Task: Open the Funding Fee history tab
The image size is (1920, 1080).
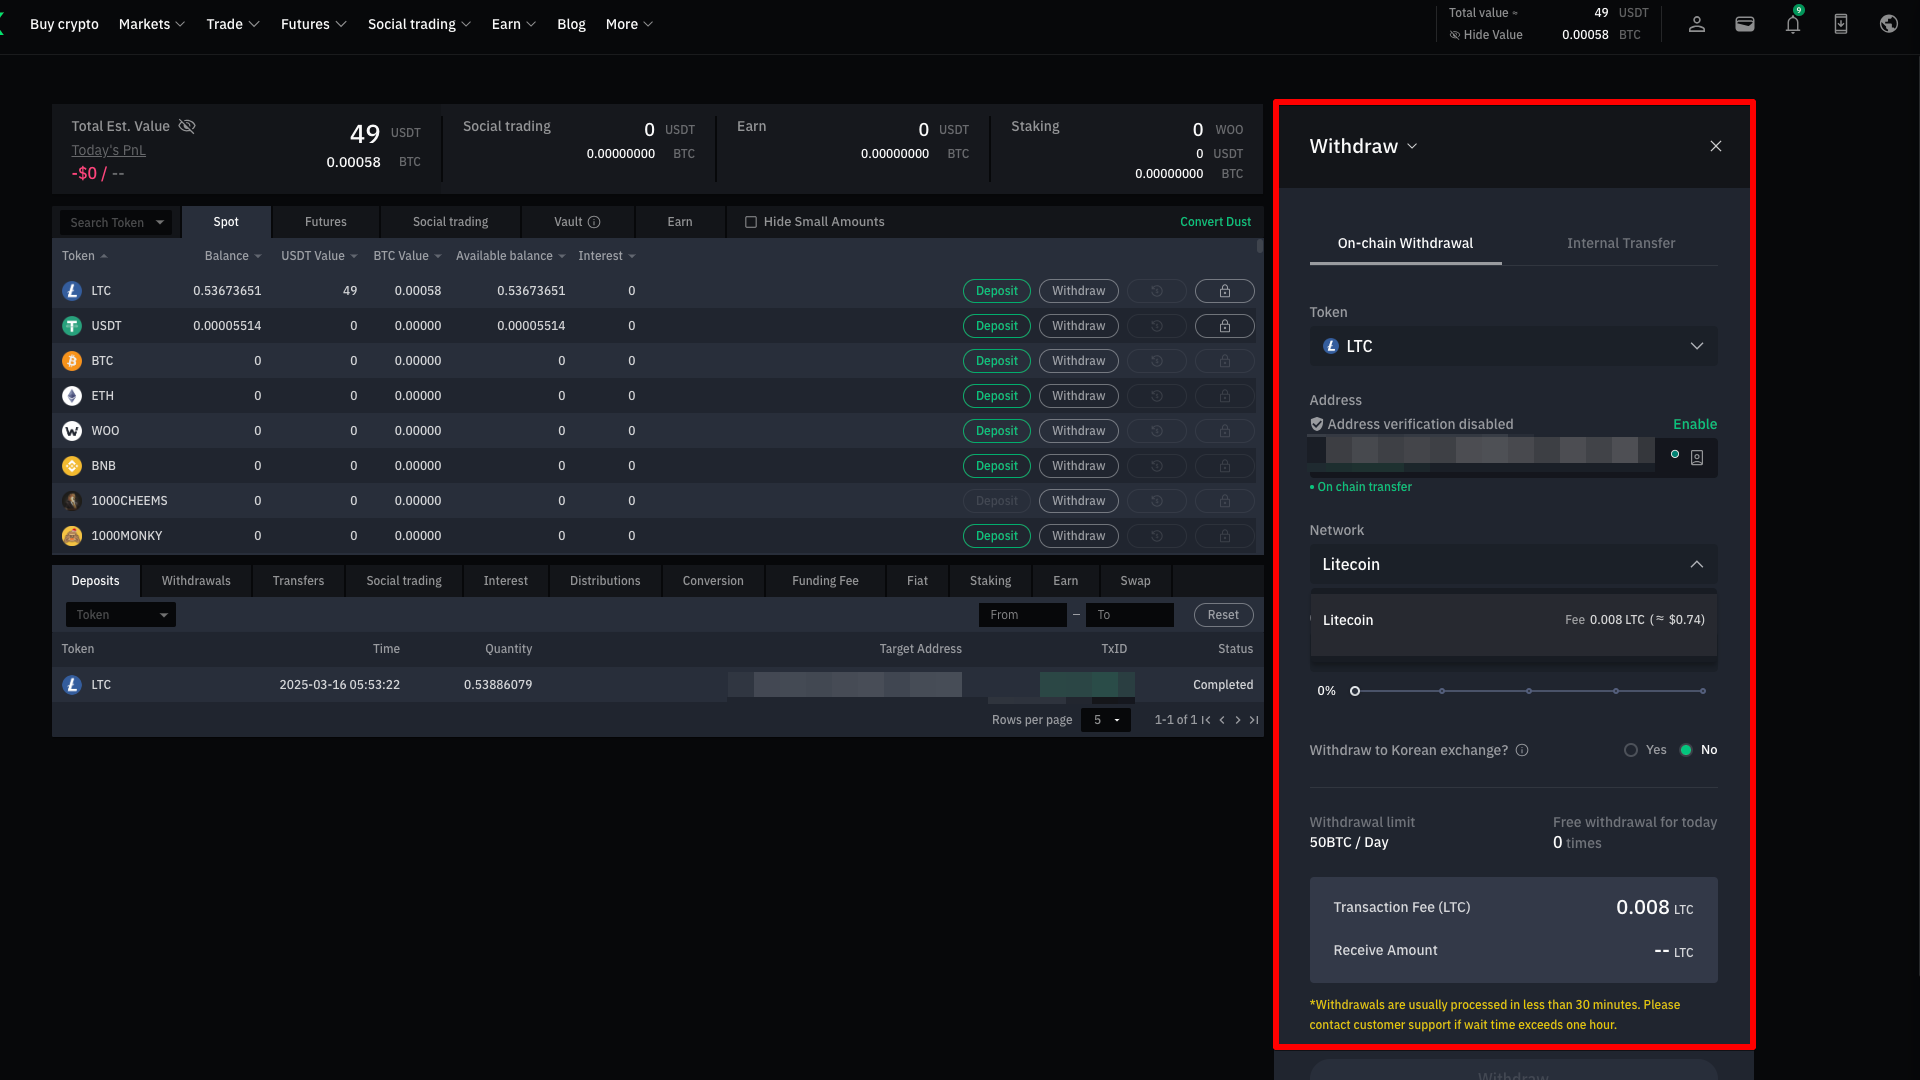Action: coord(825,581)
